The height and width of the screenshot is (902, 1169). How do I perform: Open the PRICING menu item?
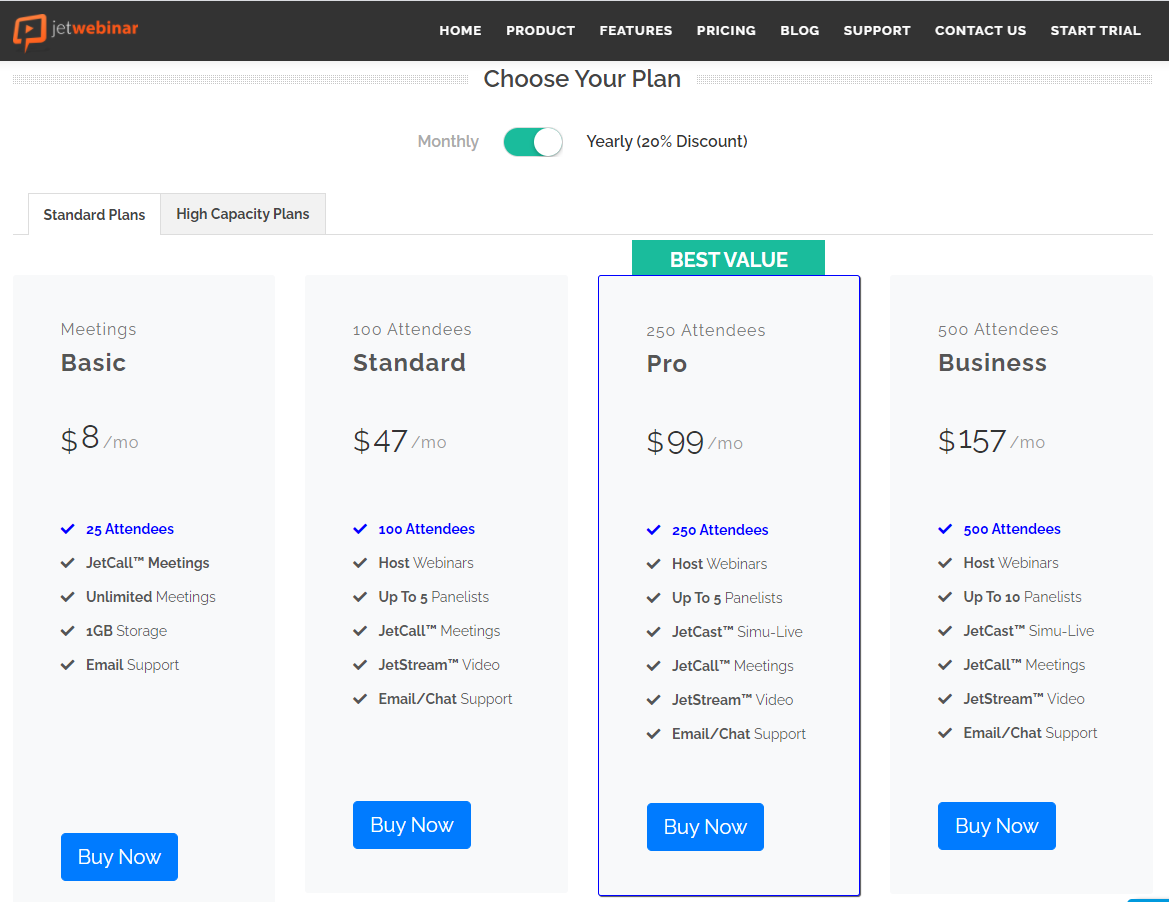(726, 31)
